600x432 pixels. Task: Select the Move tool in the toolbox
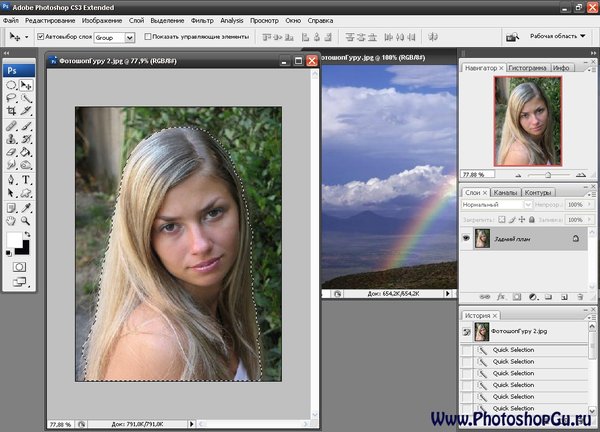[26, 86]
